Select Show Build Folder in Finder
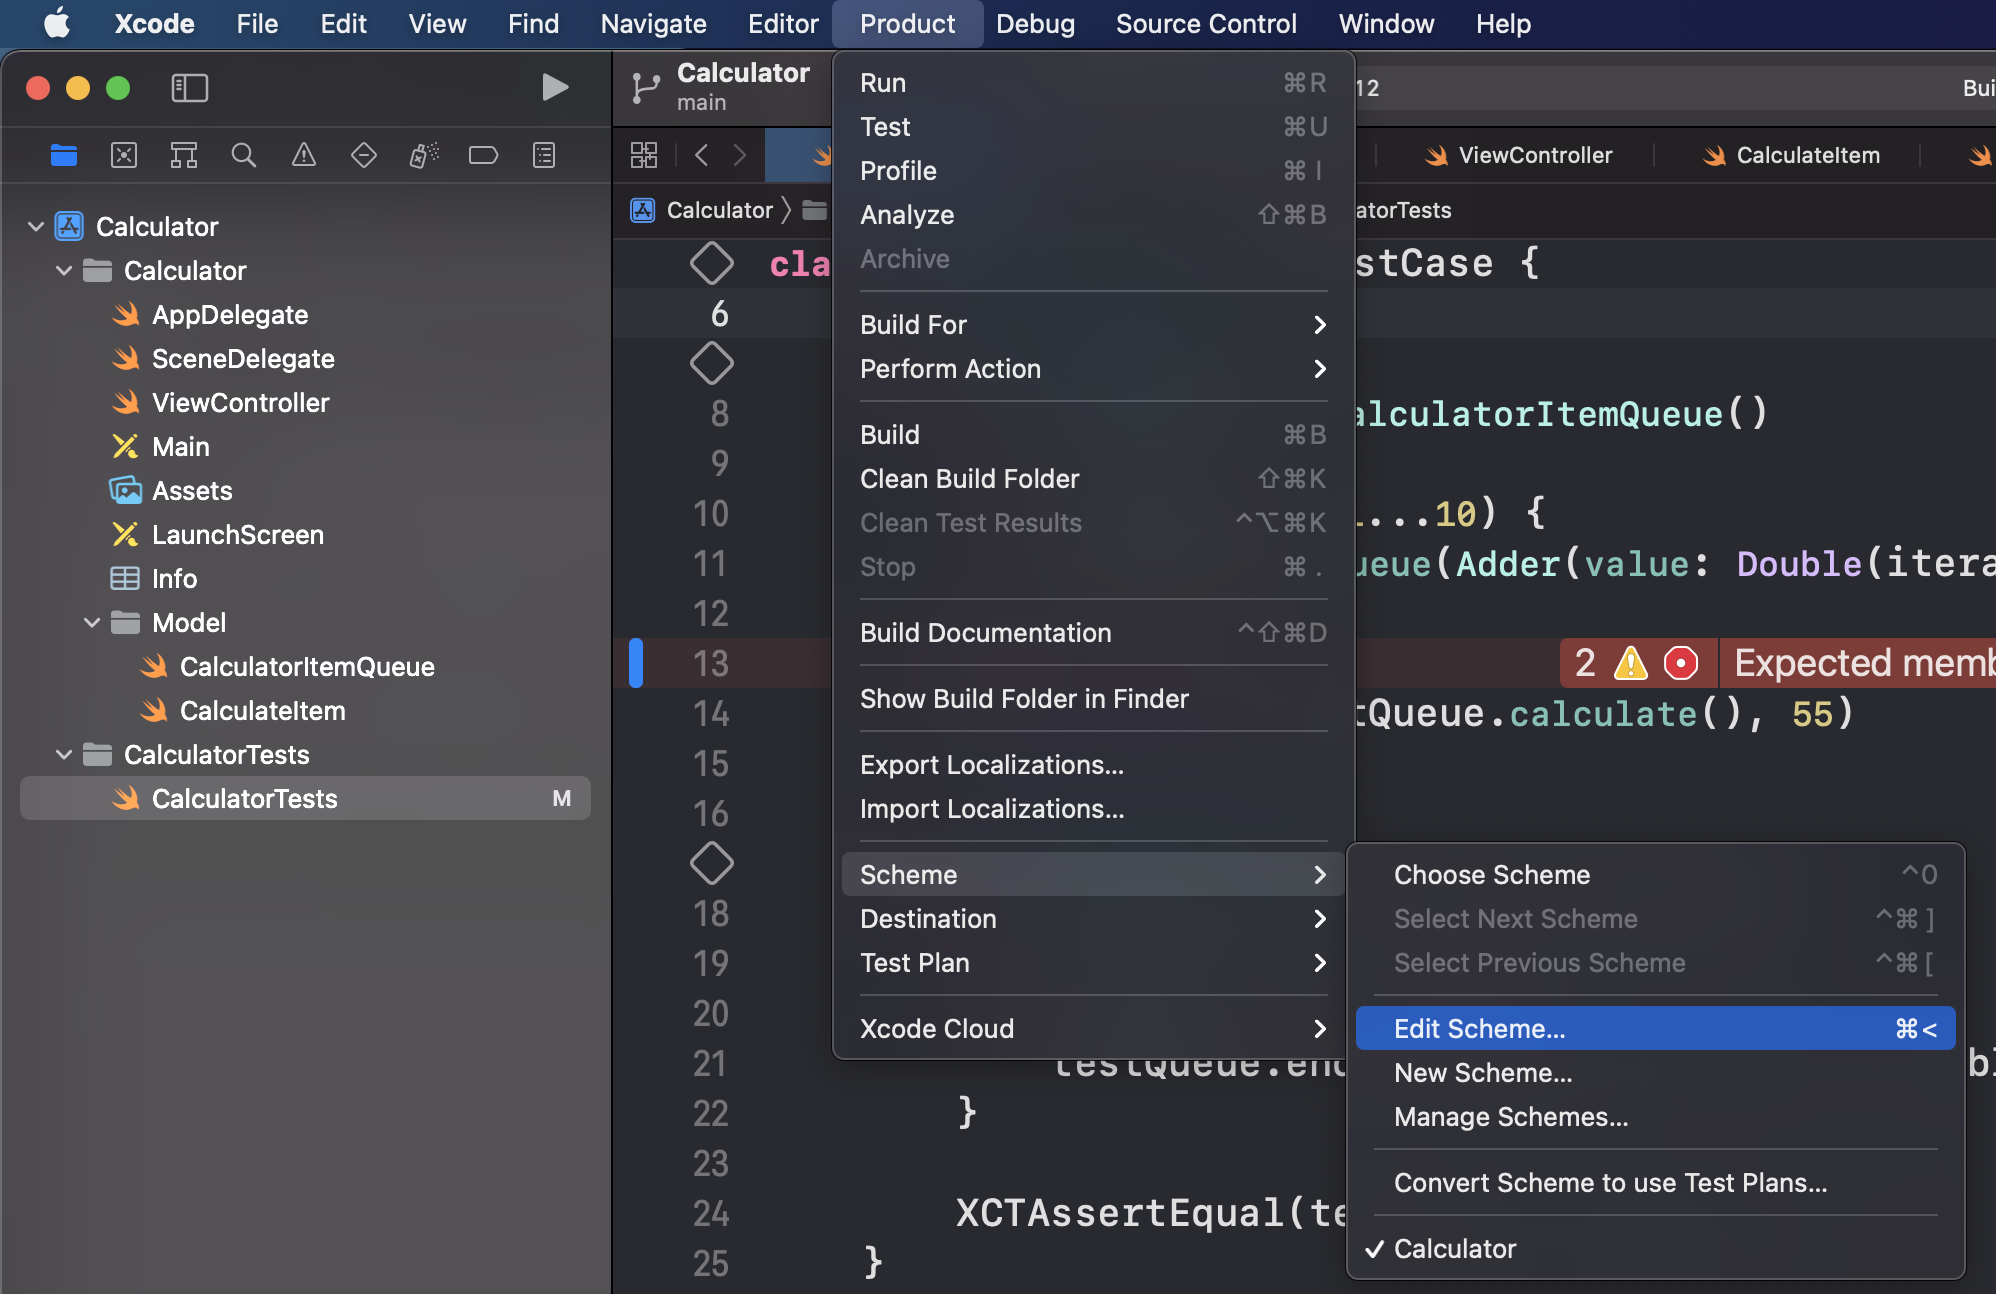The image size is (1996, 1294). tap(1093, 699)
